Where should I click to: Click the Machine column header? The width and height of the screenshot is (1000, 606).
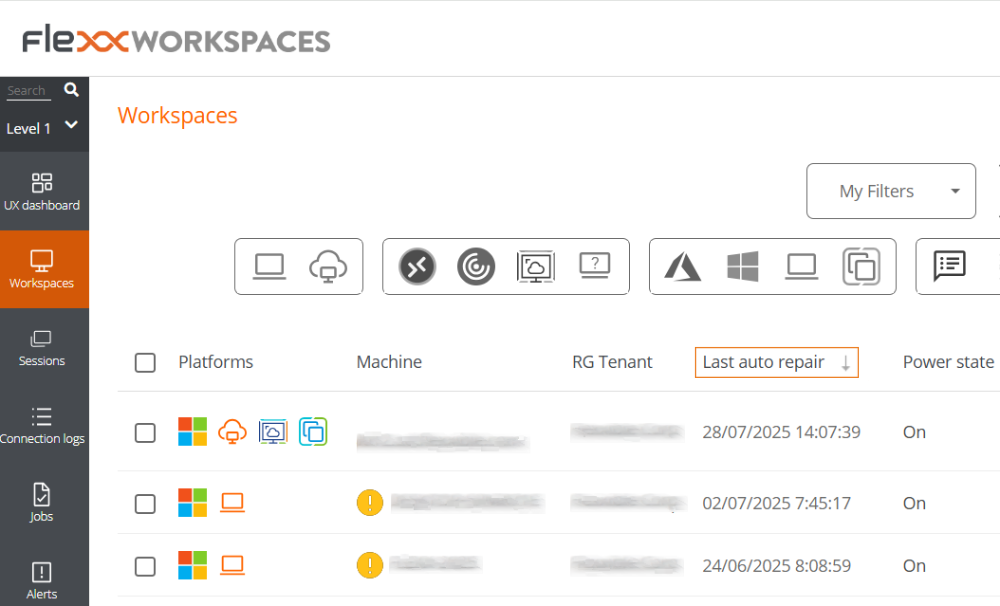coord(389,362)
